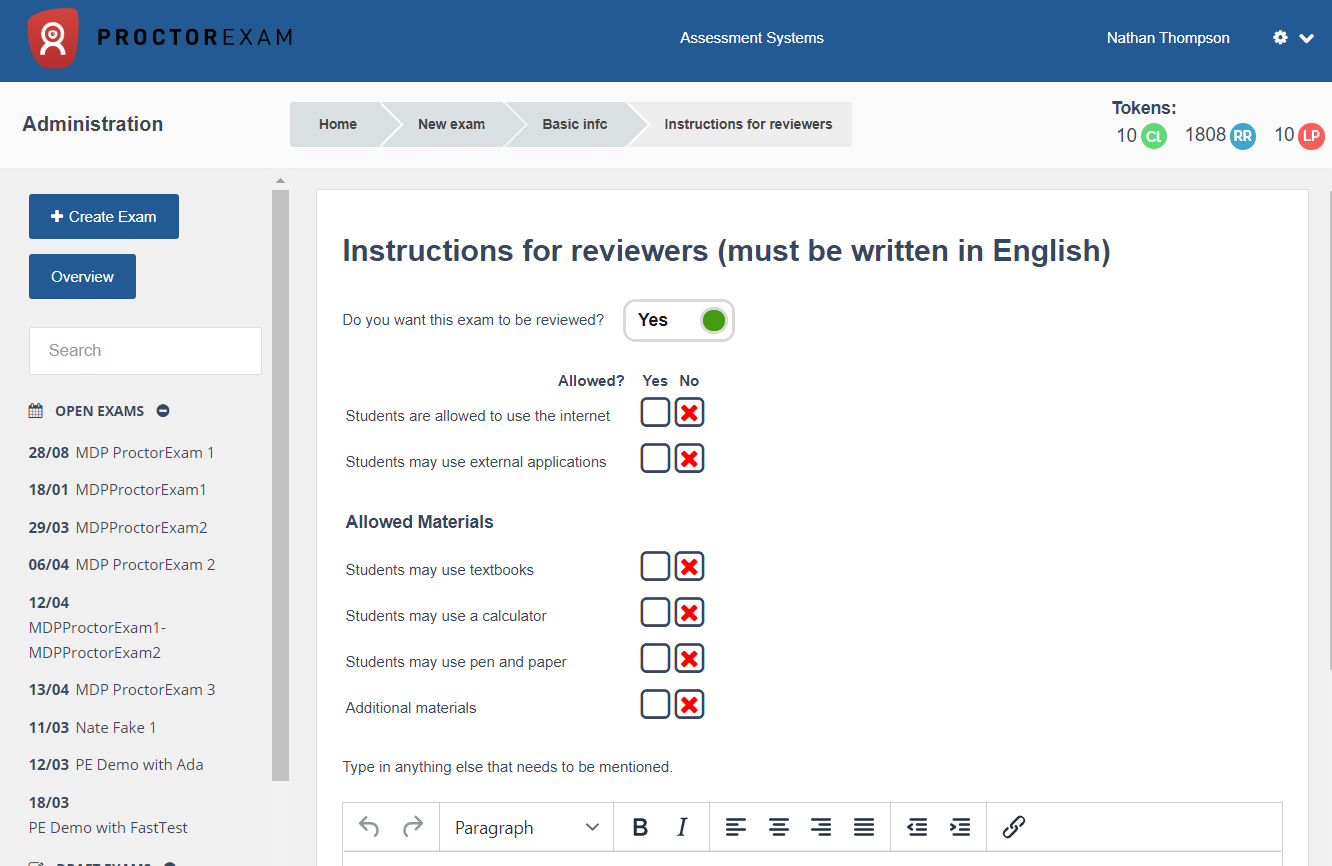Increase paragraph indent

pos(960,827)
